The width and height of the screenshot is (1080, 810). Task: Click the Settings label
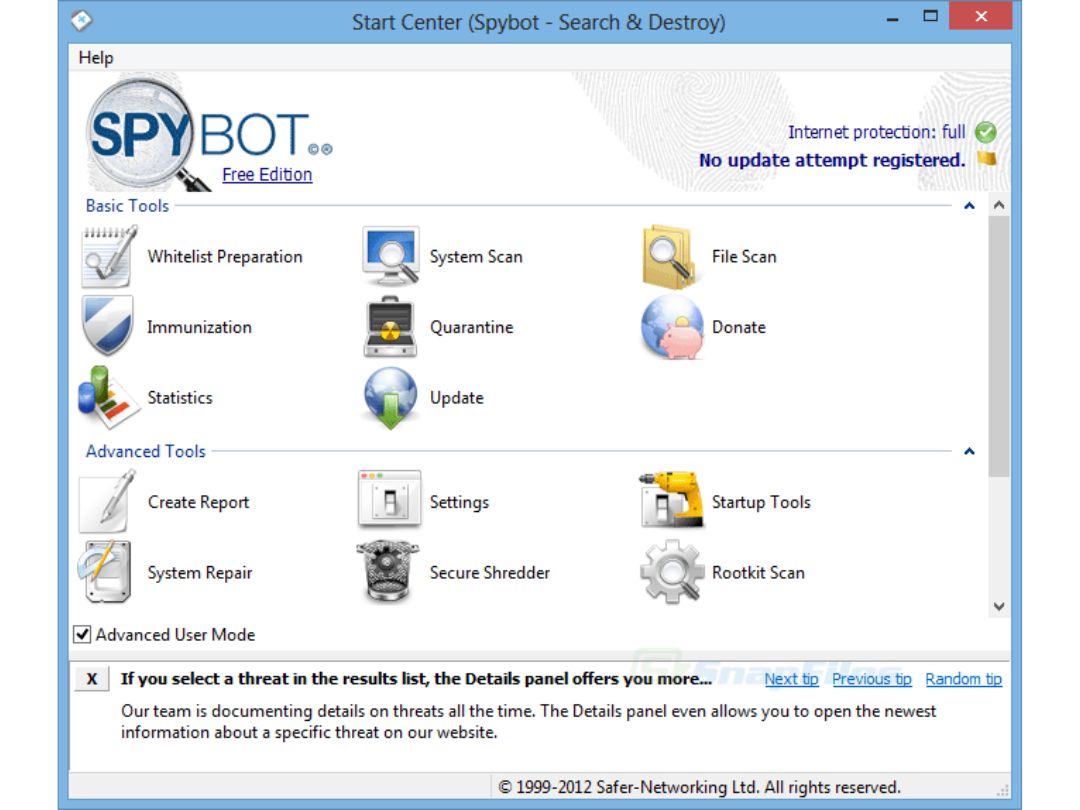459,502
